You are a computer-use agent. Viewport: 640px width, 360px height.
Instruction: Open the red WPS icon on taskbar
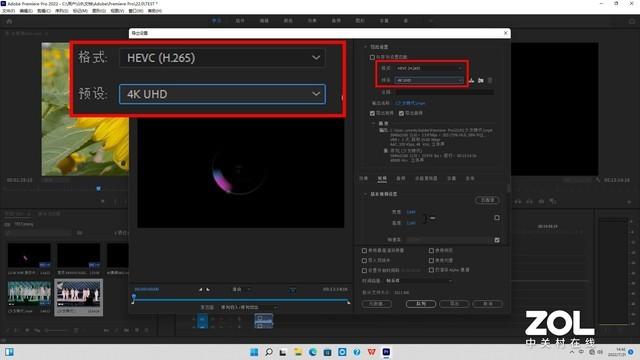371,352
